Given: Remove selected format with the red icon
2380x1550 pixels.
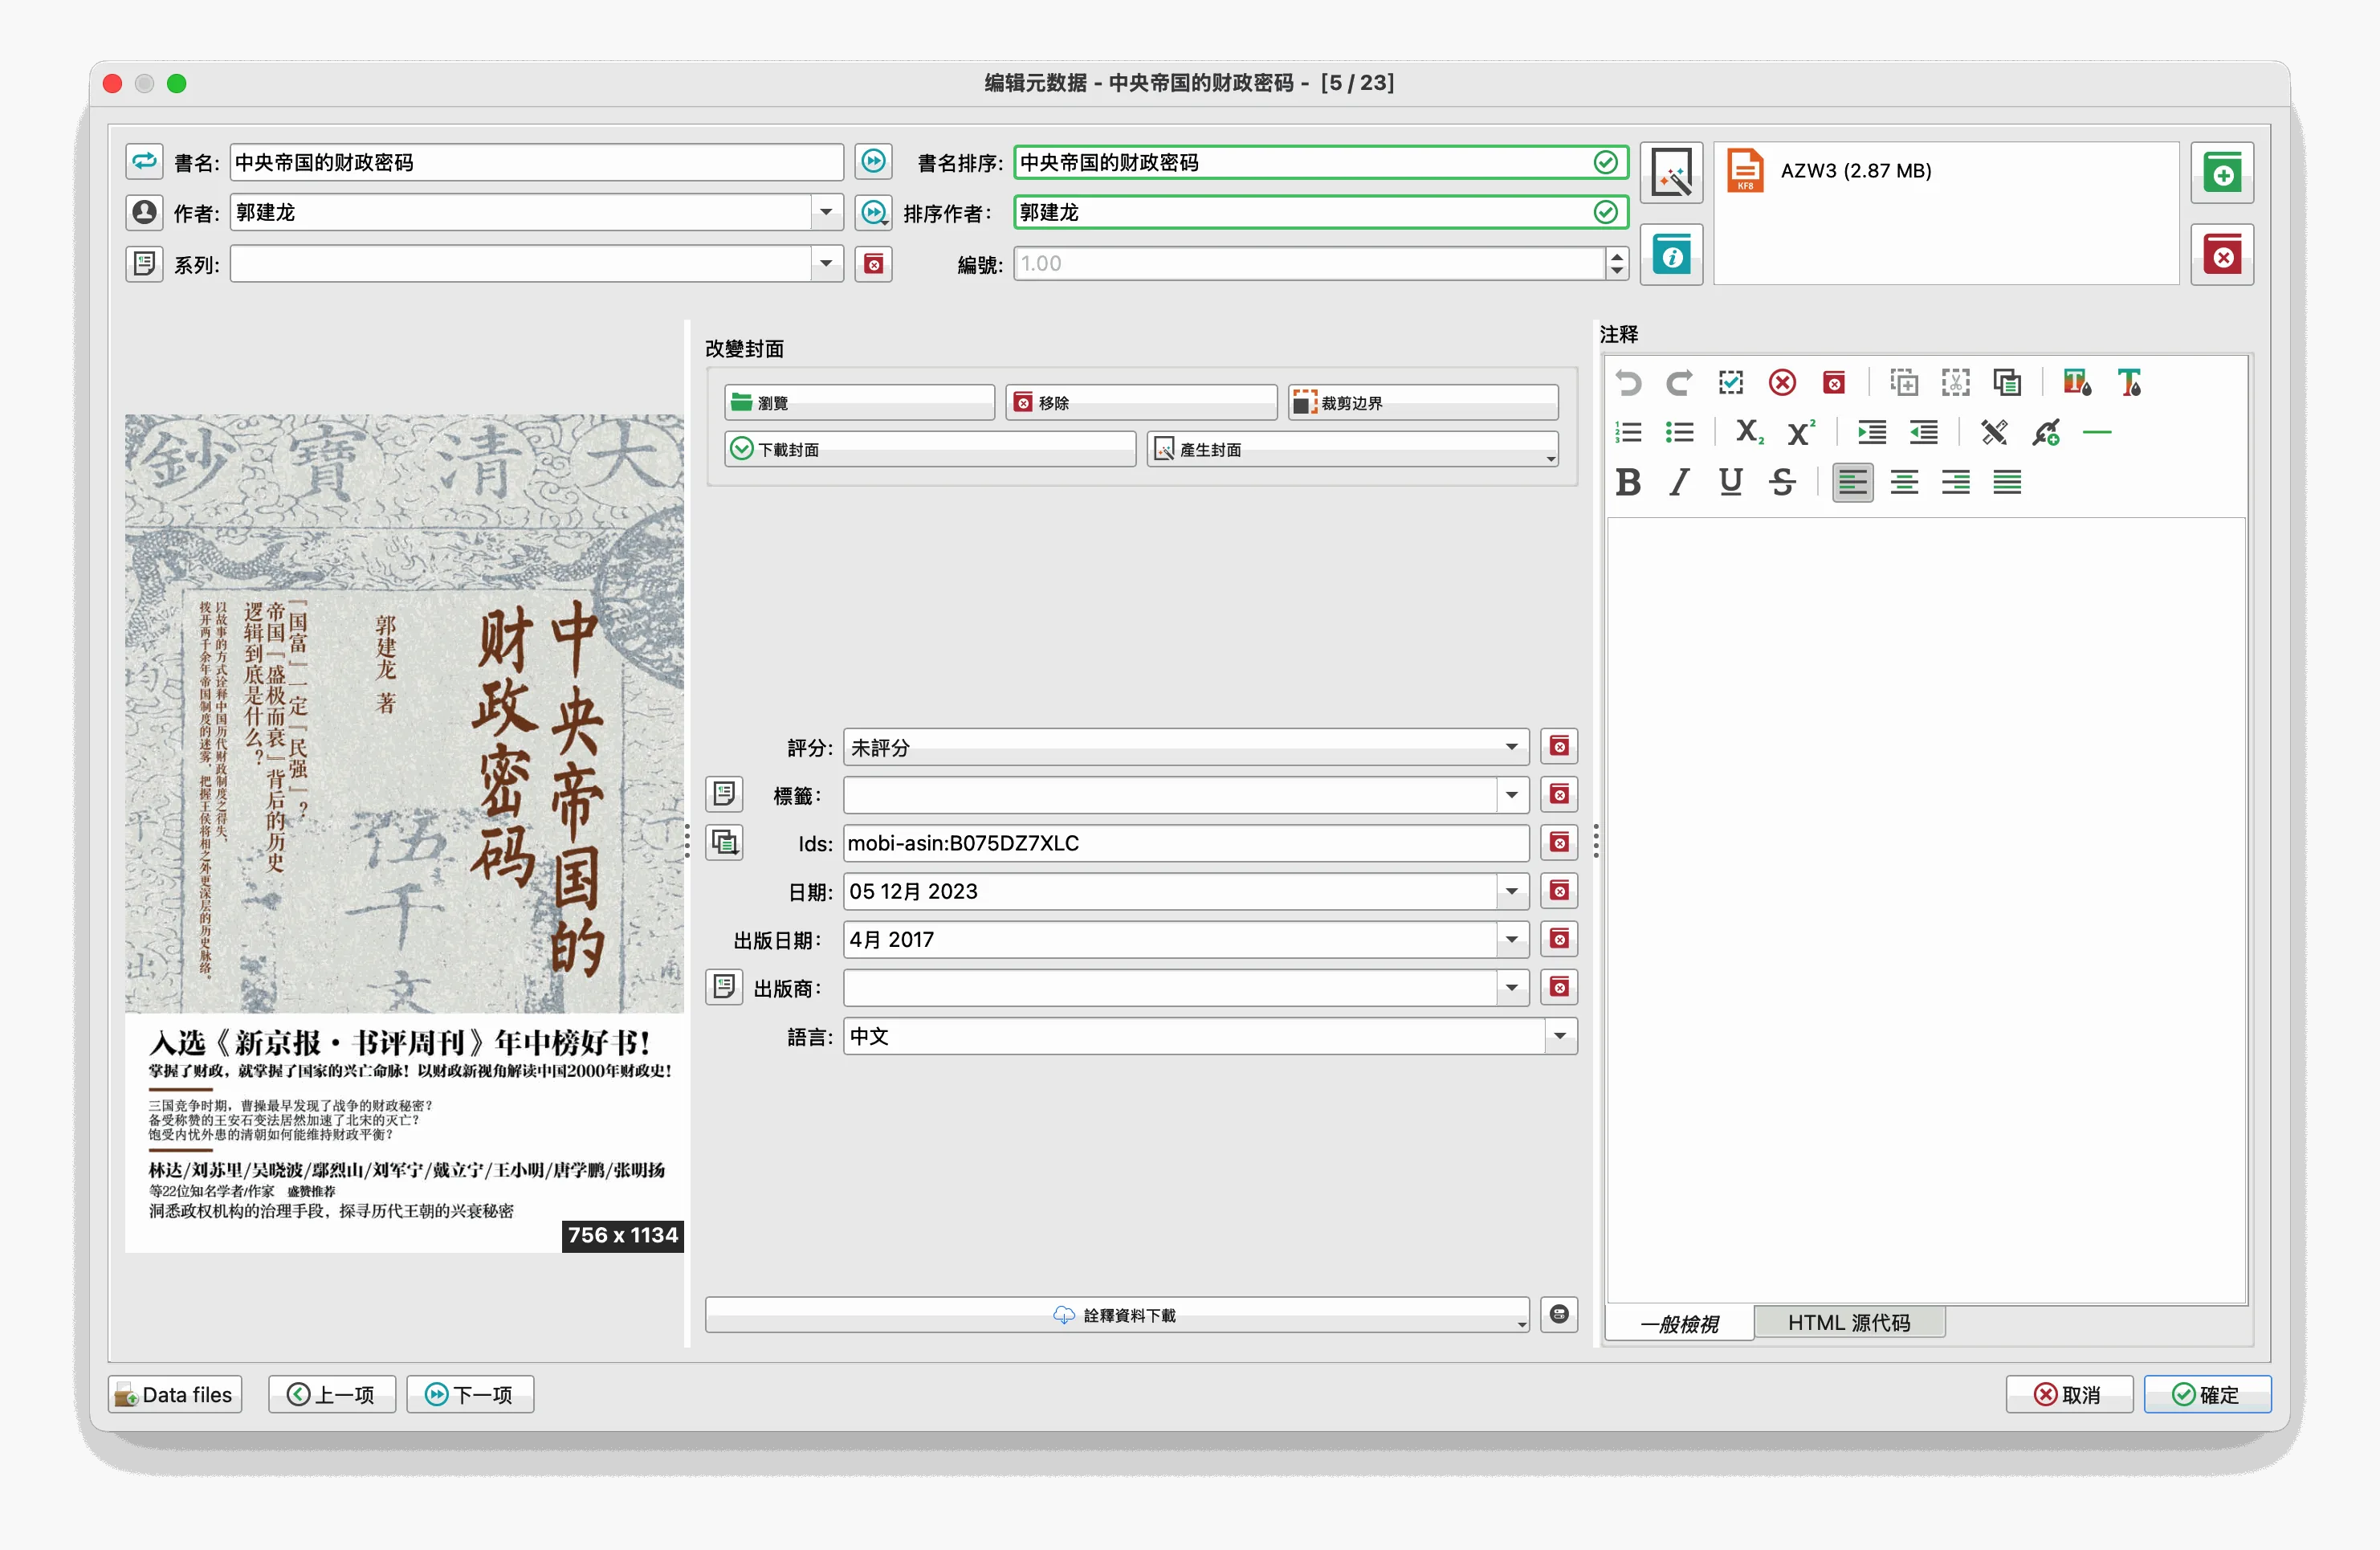Looking at the screenshot, I should coord(2222,255).
